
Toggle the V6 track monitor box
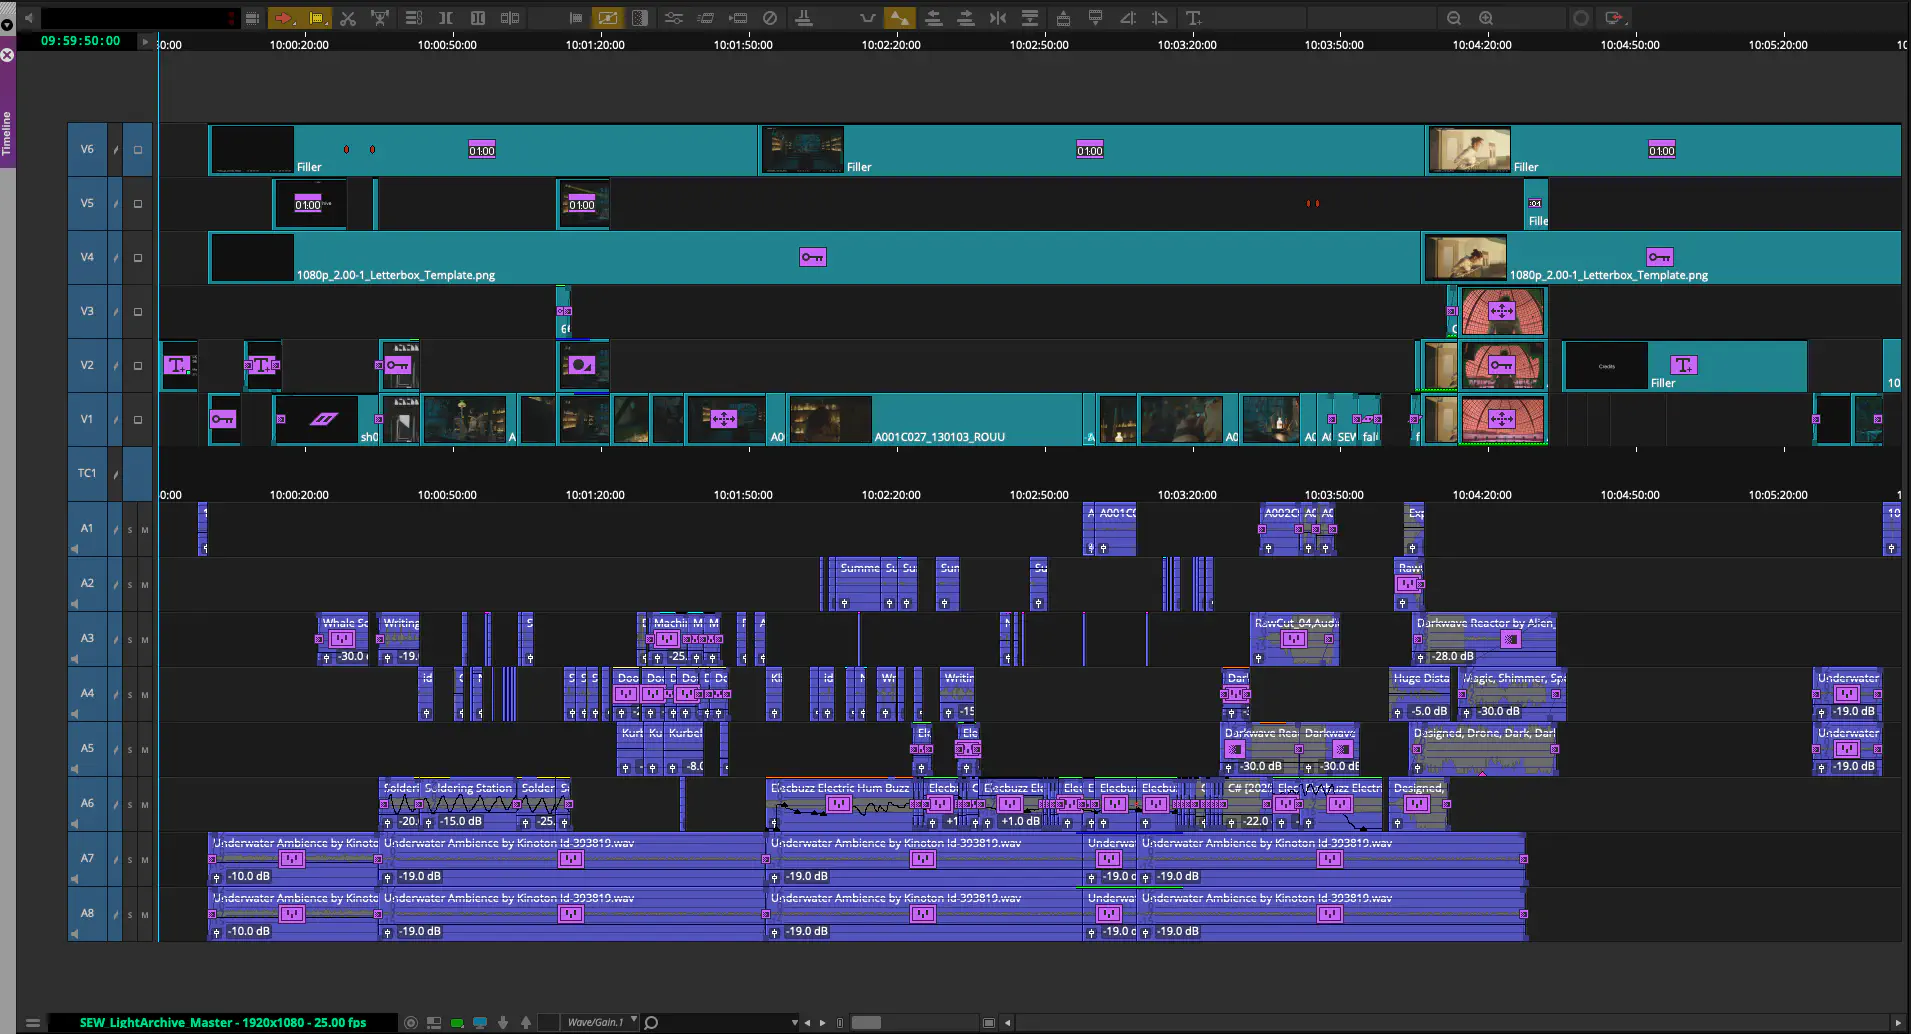138,150
